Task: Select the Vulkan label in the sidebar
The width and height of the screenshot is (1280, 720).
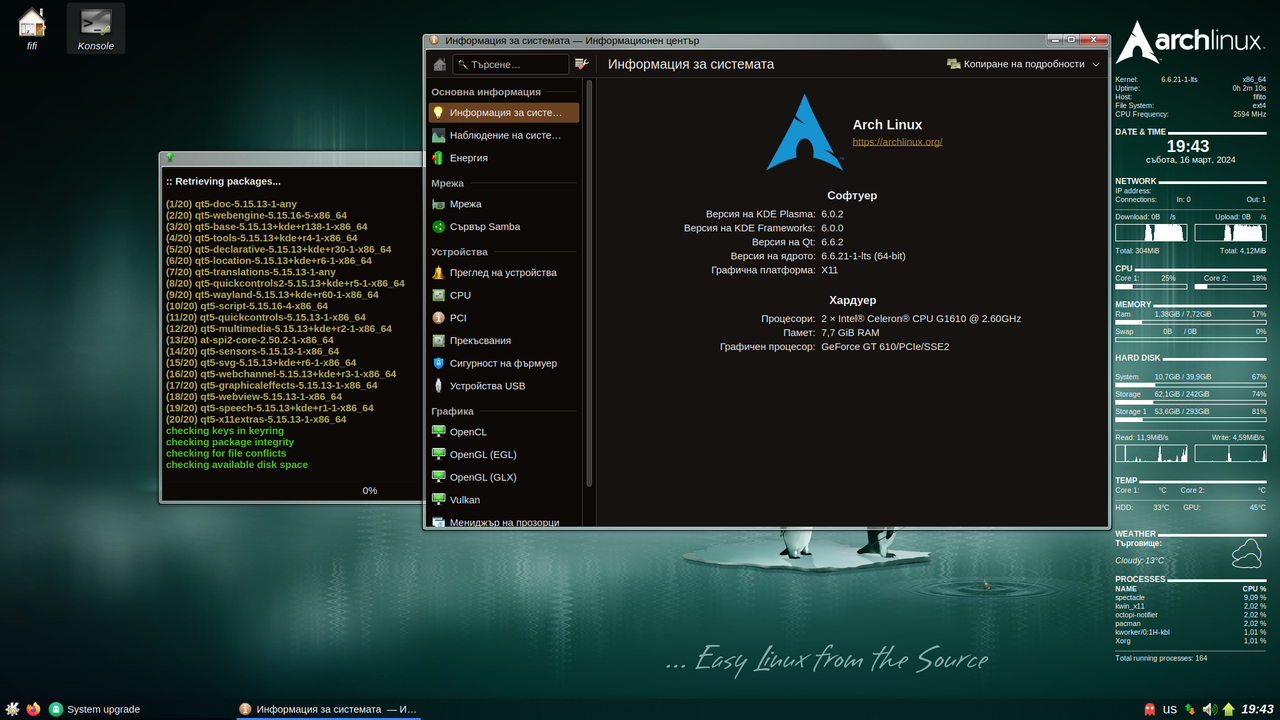Action: coord(464,500)
